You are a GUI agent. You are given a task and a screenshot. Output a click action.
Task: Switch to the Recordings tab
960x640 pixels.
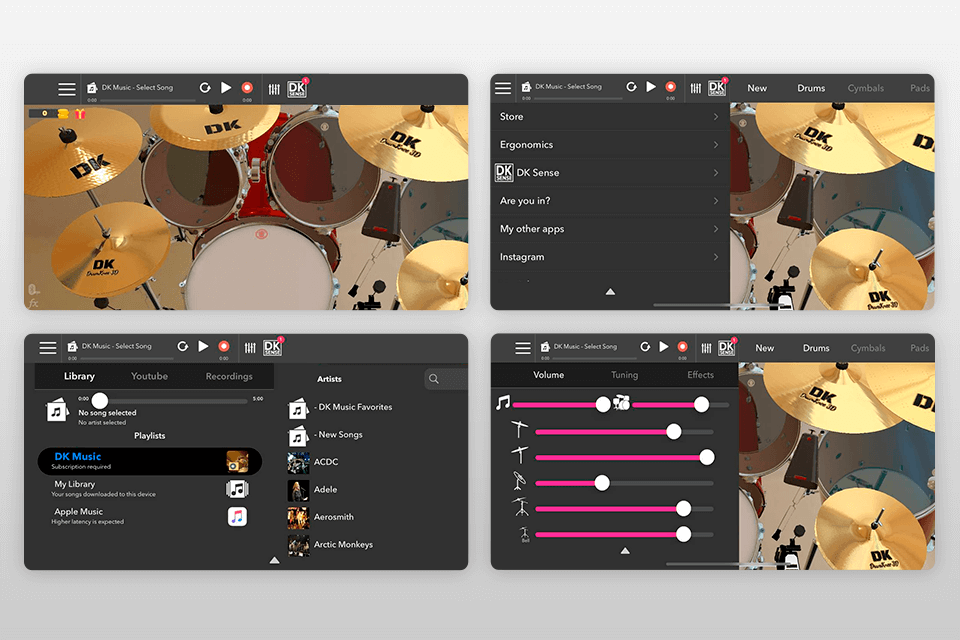[x=229, y=376]
